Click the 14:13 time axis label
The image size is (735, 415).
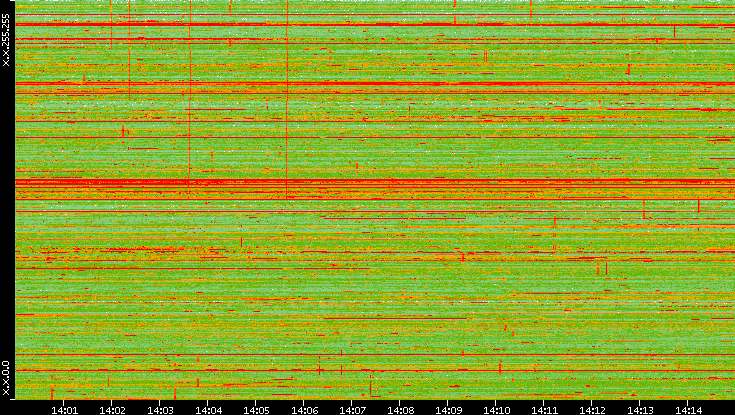click(640, 410)
